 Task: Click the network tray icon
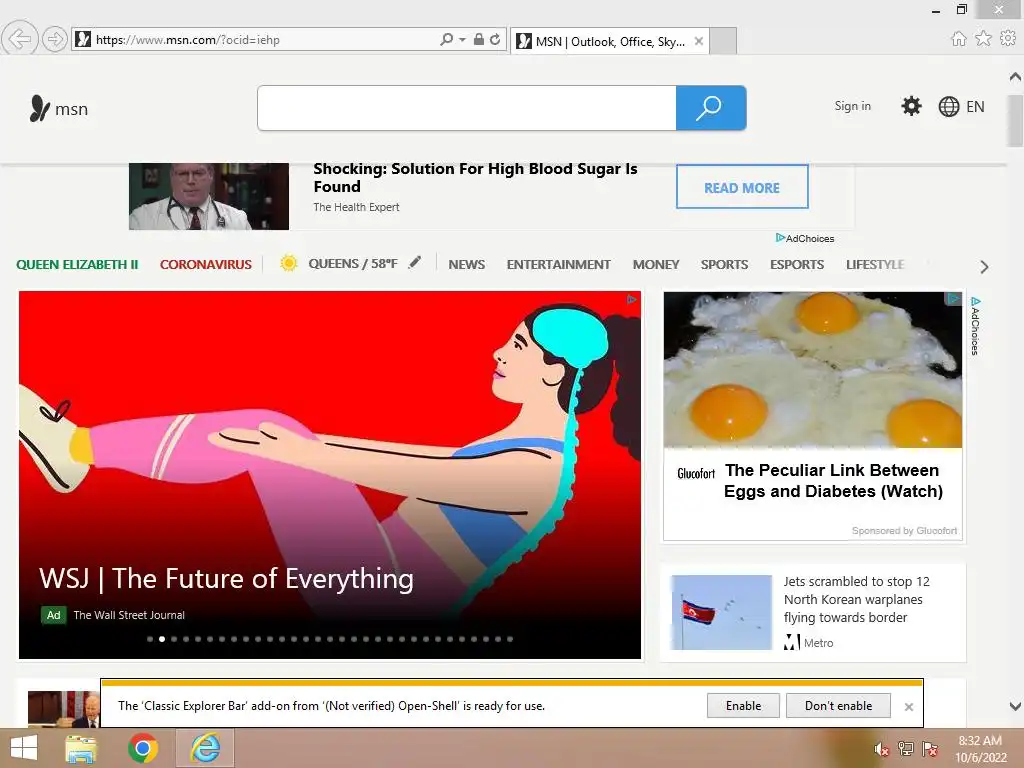[905, 749]
